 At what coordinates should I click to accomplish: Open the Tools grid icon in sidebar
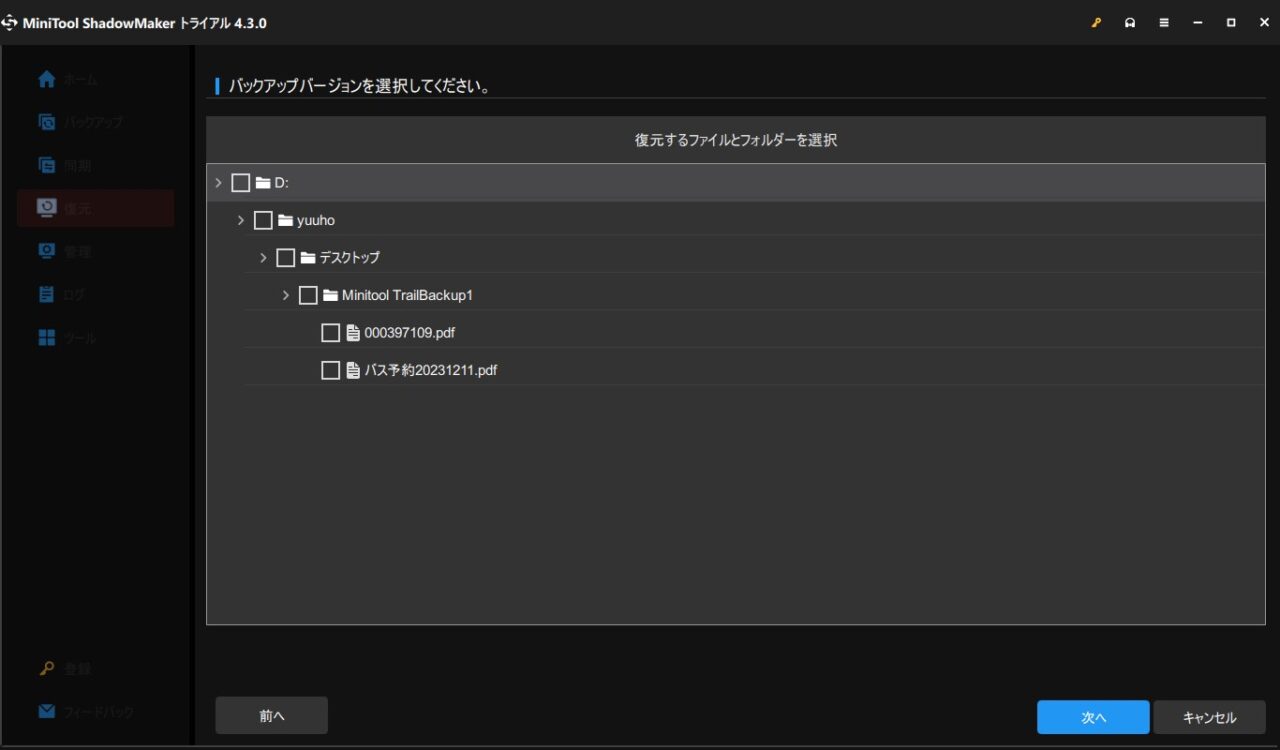(x=46, y=338)
